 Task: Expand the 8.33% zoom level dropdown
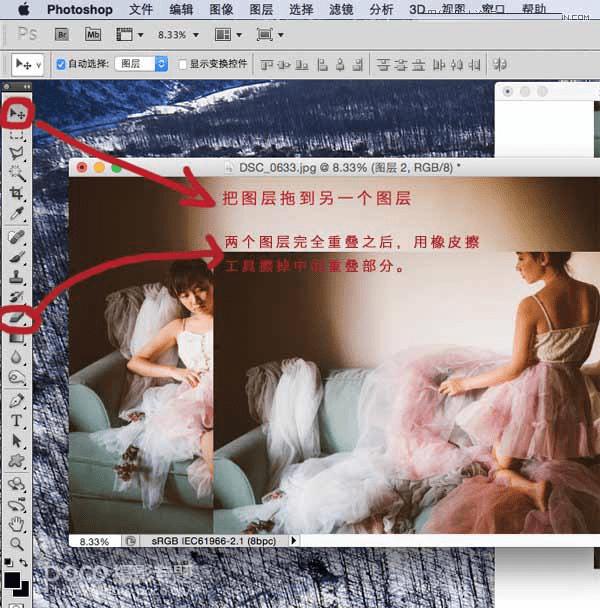coord(178,35)
